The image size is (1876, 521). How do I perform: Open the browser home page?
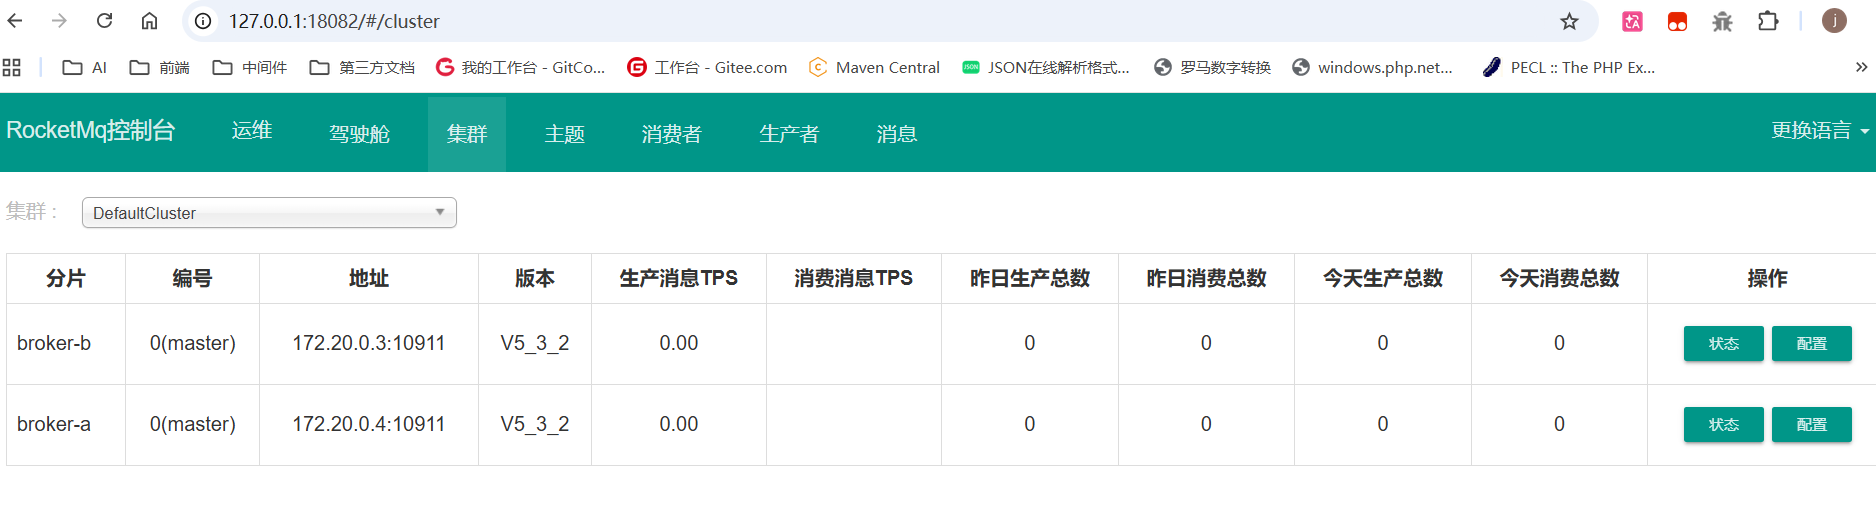149,21
